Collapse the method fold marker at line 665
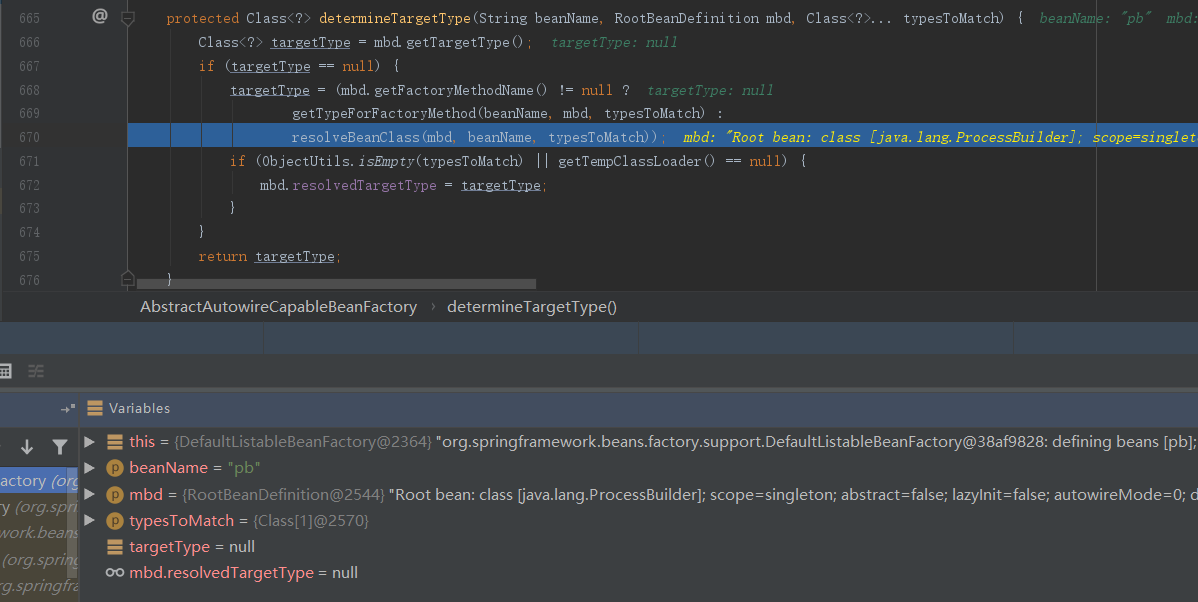 (x=127, y=17)
